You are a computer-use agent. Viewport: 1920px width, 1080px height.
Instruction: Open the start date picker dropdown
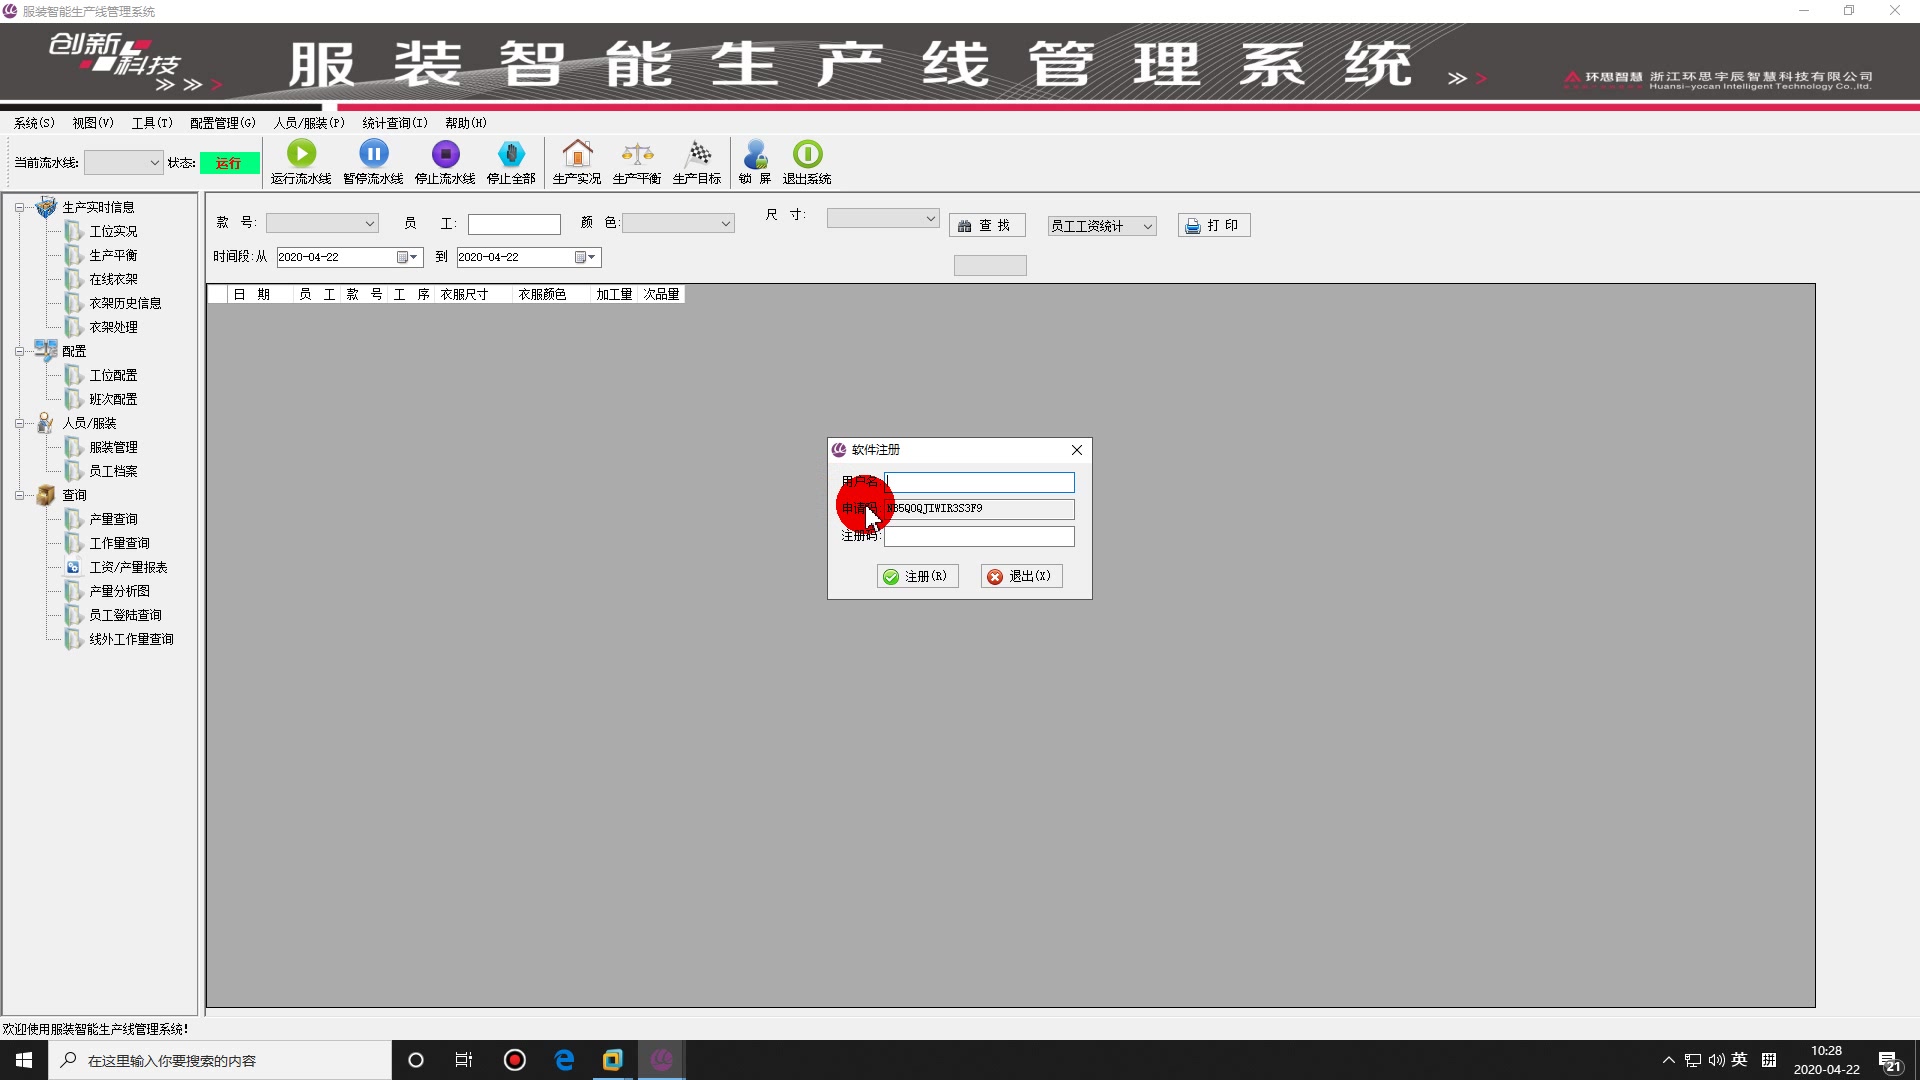(408, 257)
